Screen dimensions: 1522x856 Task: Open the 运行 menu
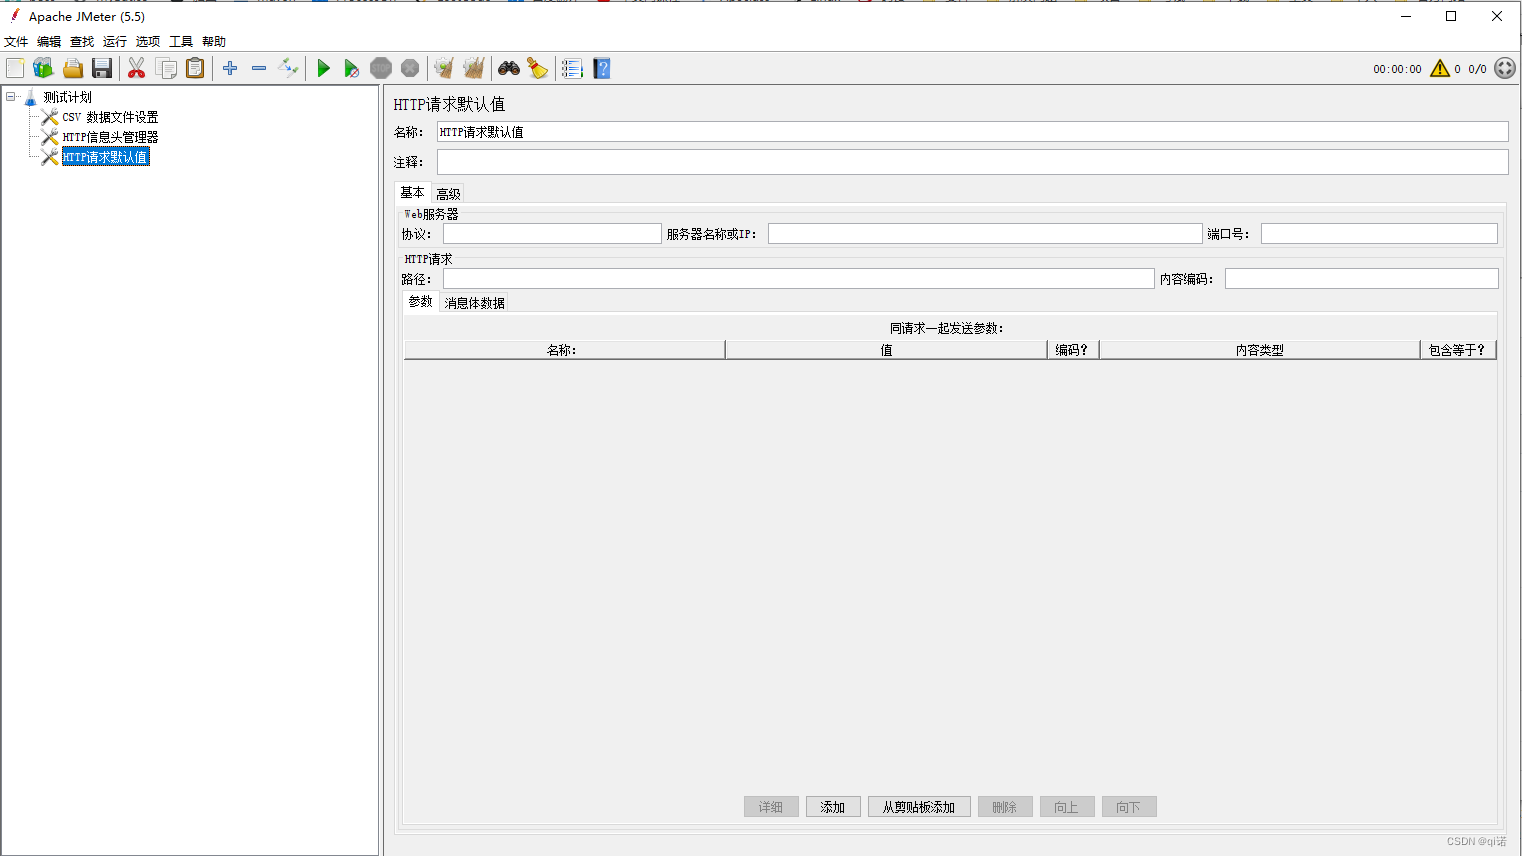pos(115,41)
